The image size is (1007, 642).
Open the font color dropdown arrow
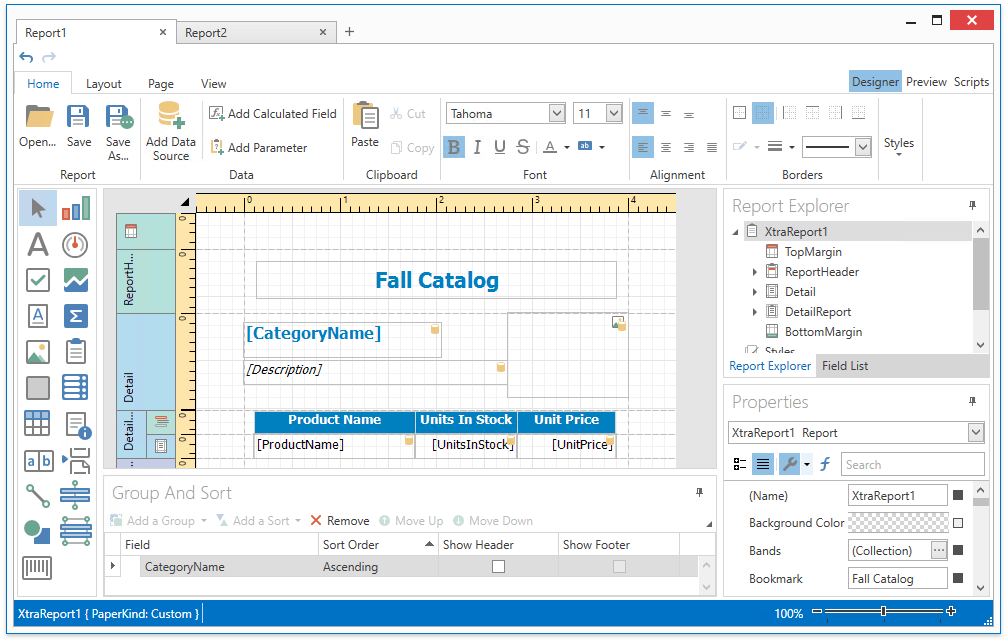tap(566, 148)
